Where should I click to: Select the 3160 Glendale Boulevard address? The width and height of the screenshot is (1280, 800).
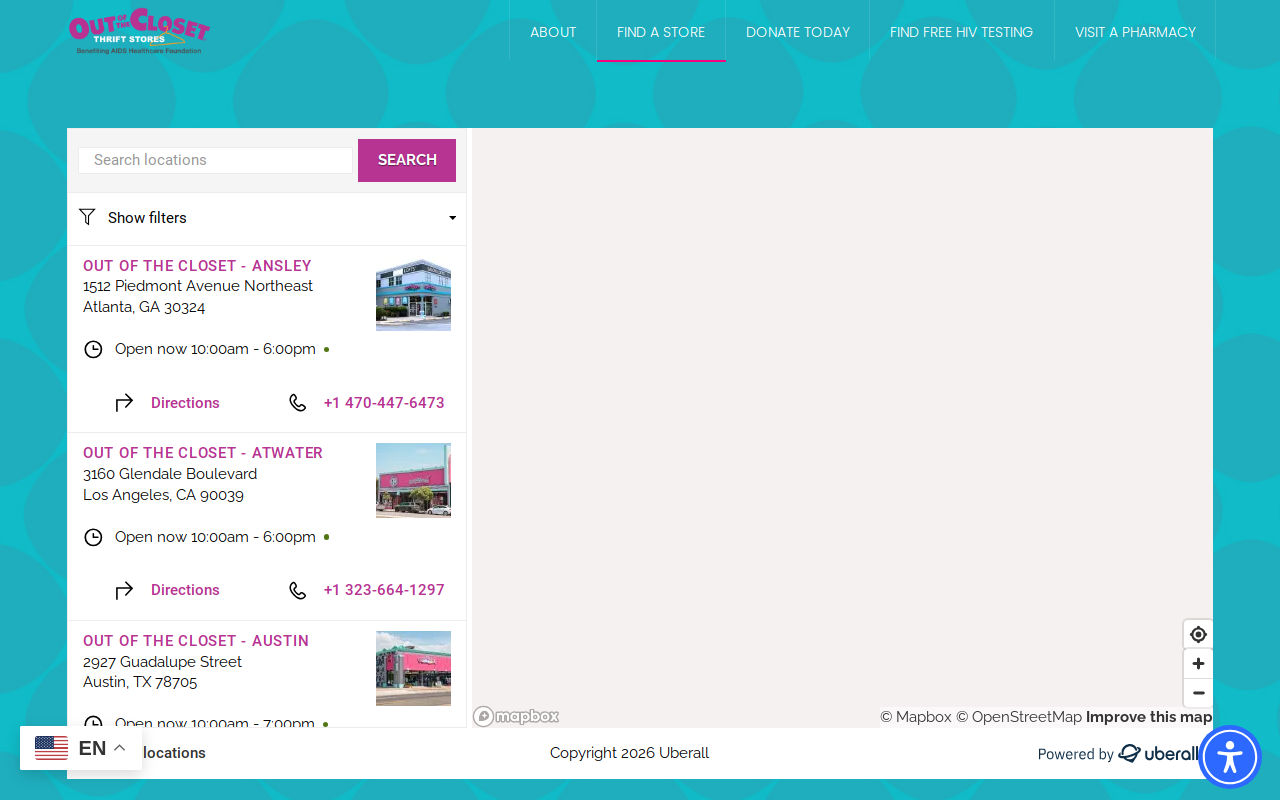pyautogui.click(x=170, y=474)
